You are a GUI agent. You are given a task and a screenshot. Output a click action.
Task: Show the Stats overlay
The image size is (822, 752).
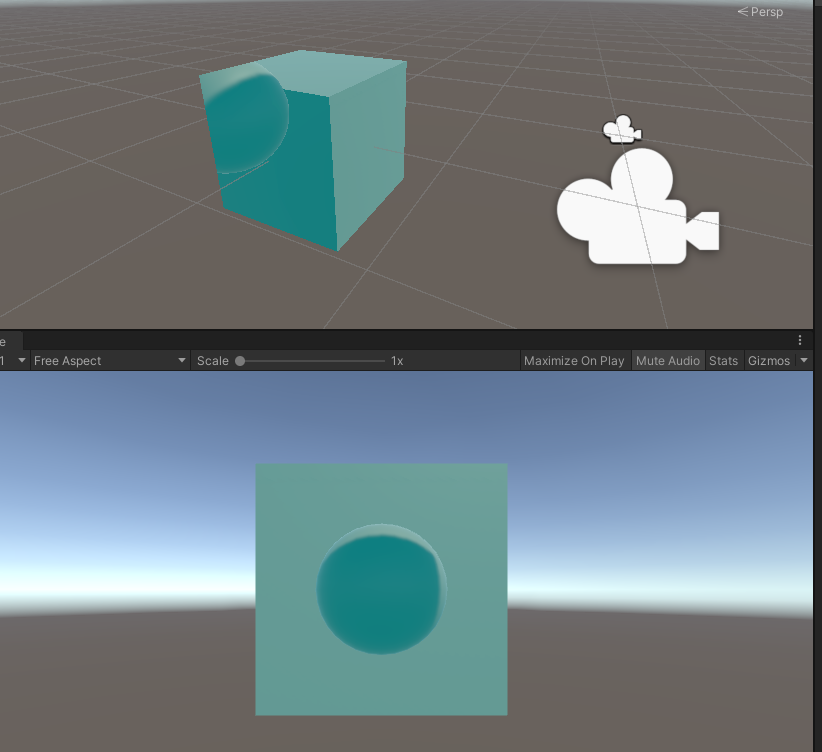pos(723,361)
